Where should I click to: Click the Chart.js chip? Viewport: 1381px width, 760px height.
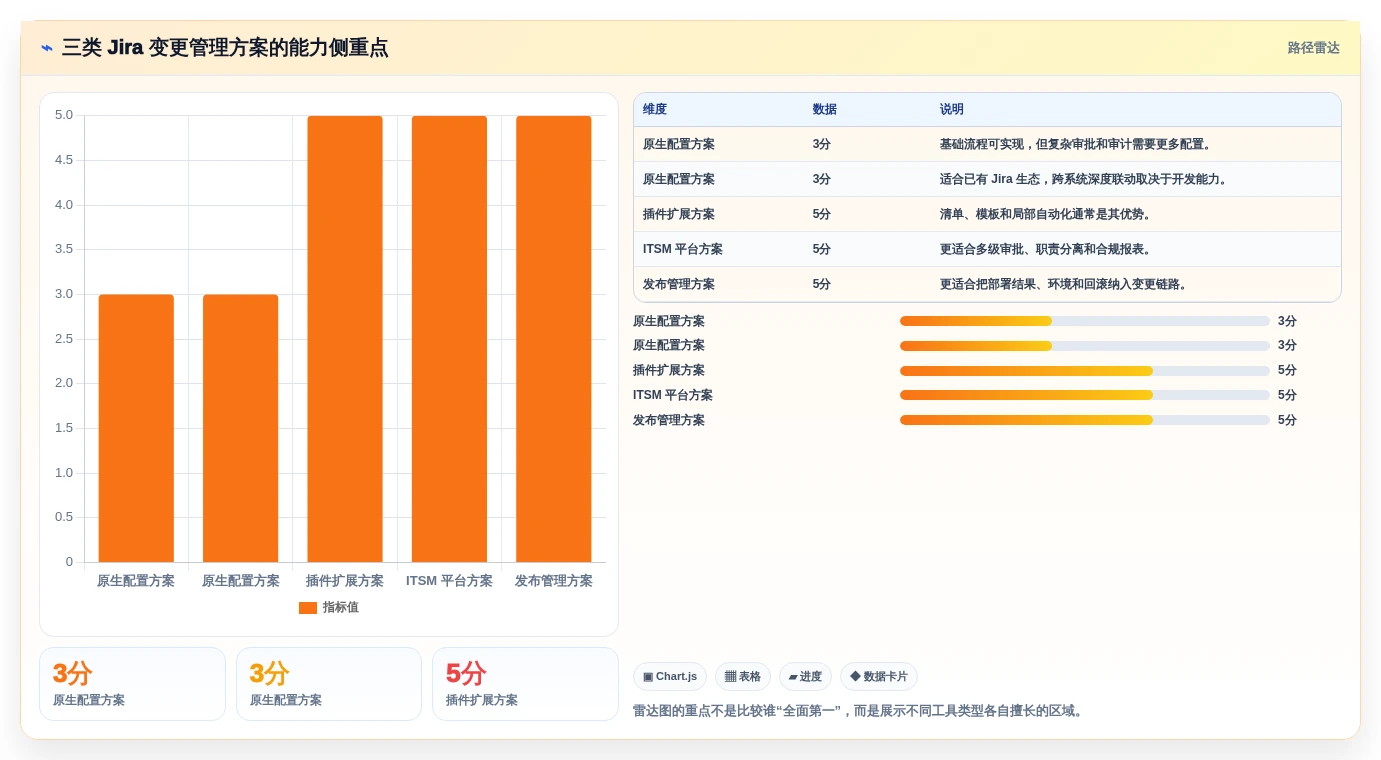670,677
